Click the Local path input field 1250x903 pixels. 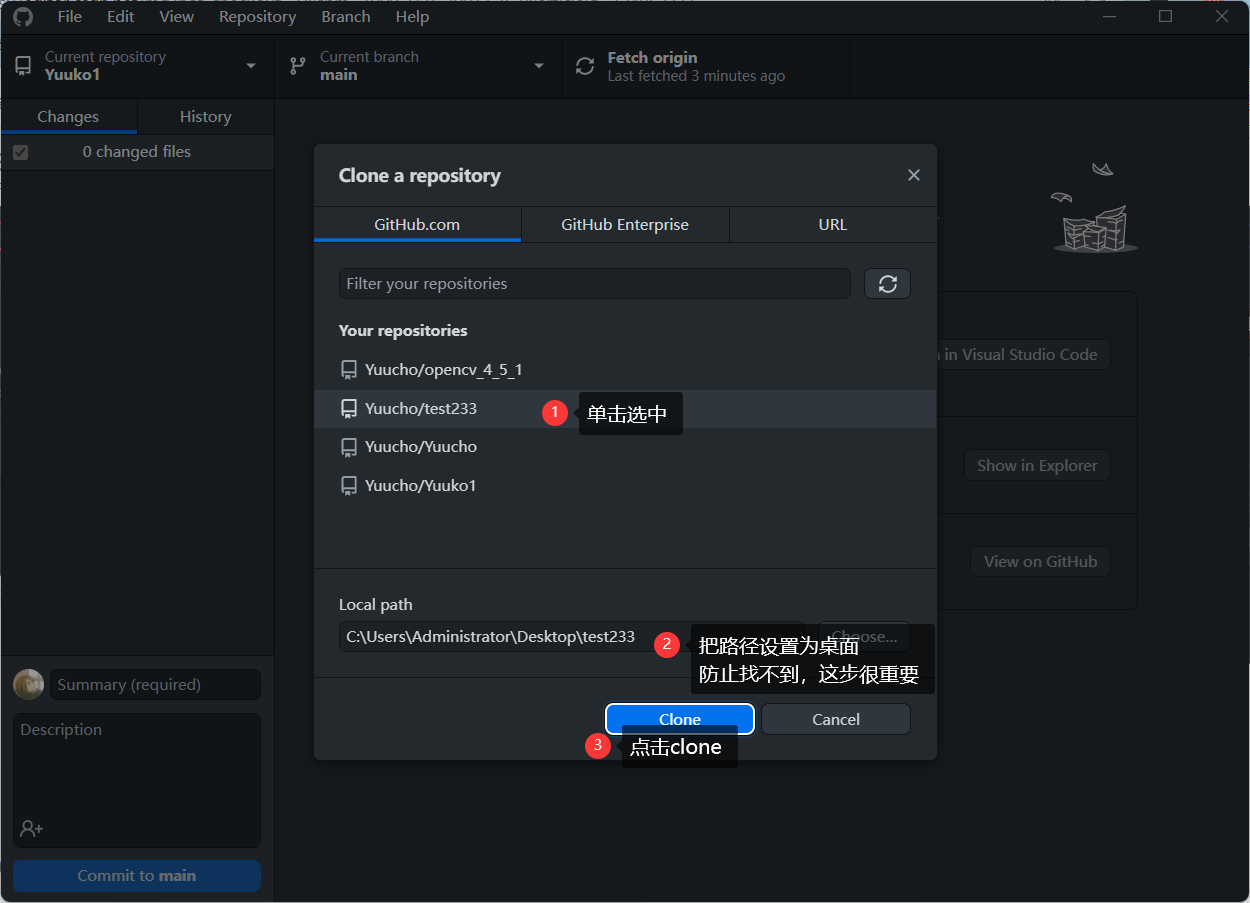pos(572,637)
